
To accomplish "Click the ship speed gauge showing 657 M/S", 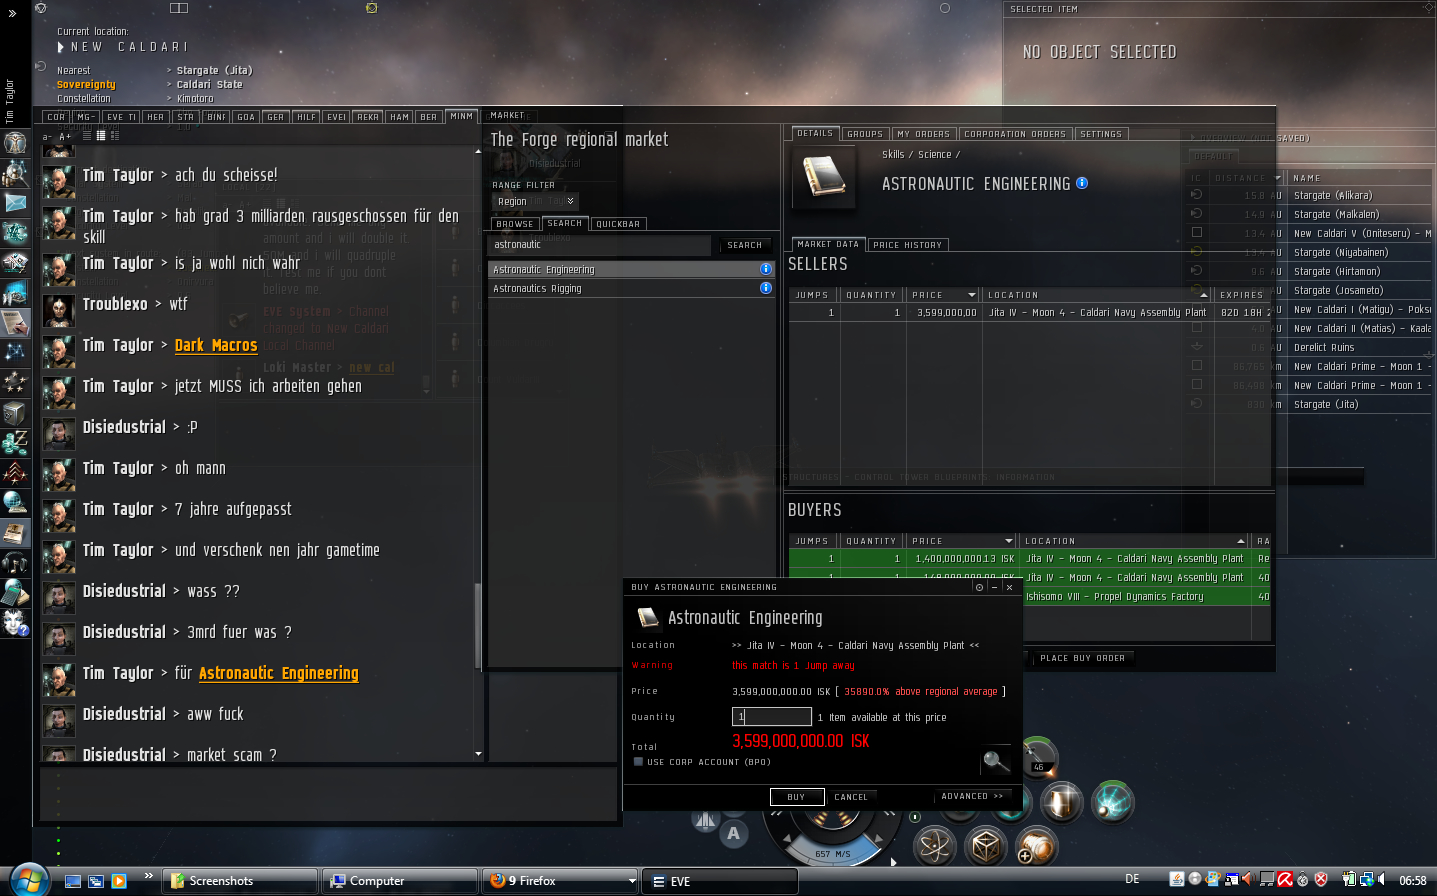I will click(x=832, y=853).
